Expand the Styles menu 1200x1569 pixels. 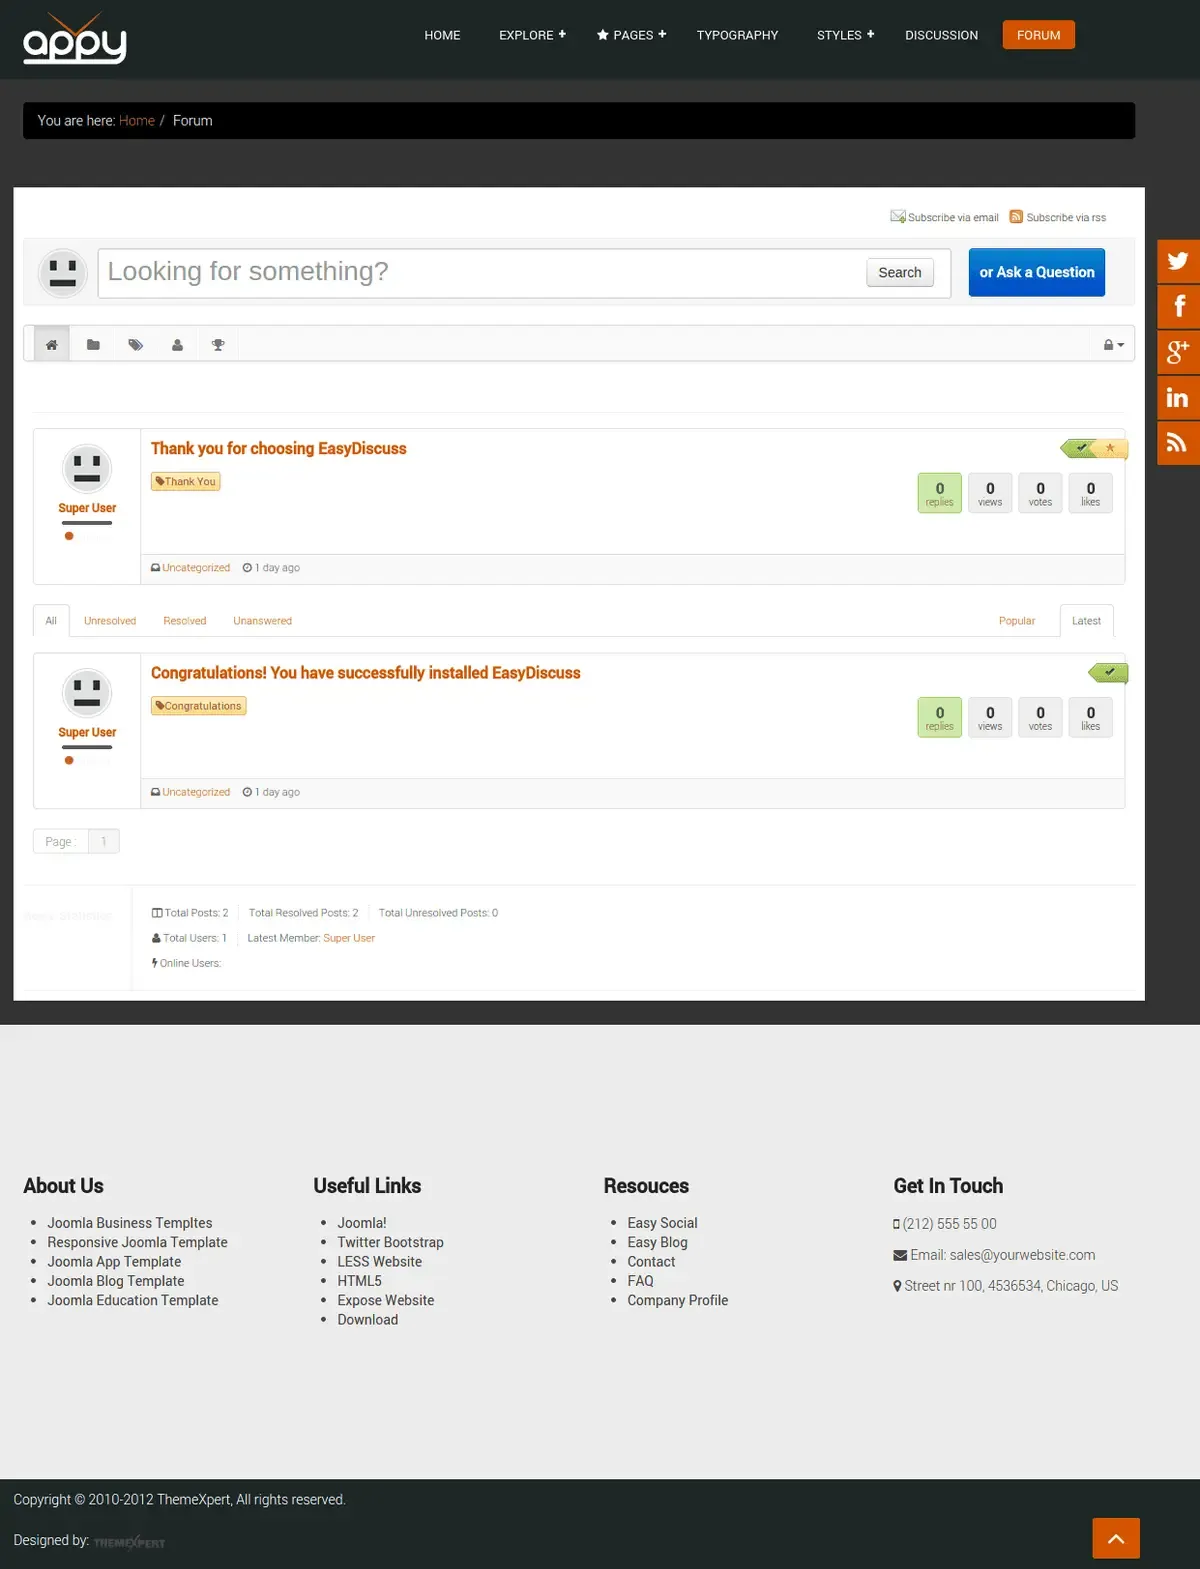tap(845, 35)
